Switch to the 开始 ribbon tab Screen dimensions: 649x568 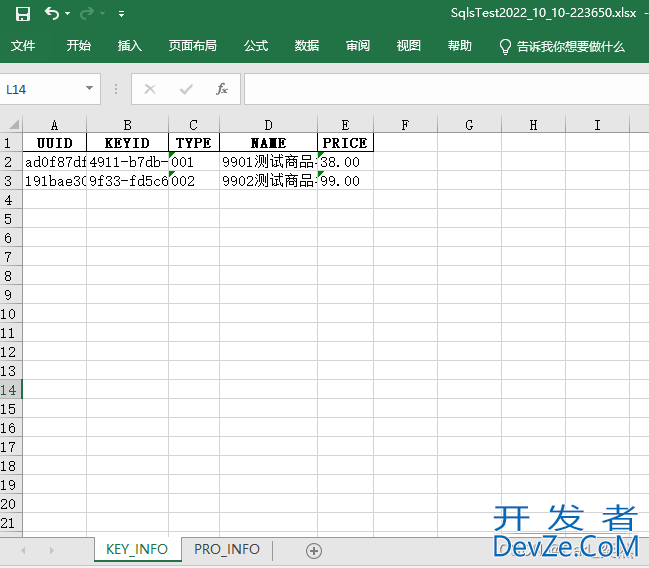79,46
